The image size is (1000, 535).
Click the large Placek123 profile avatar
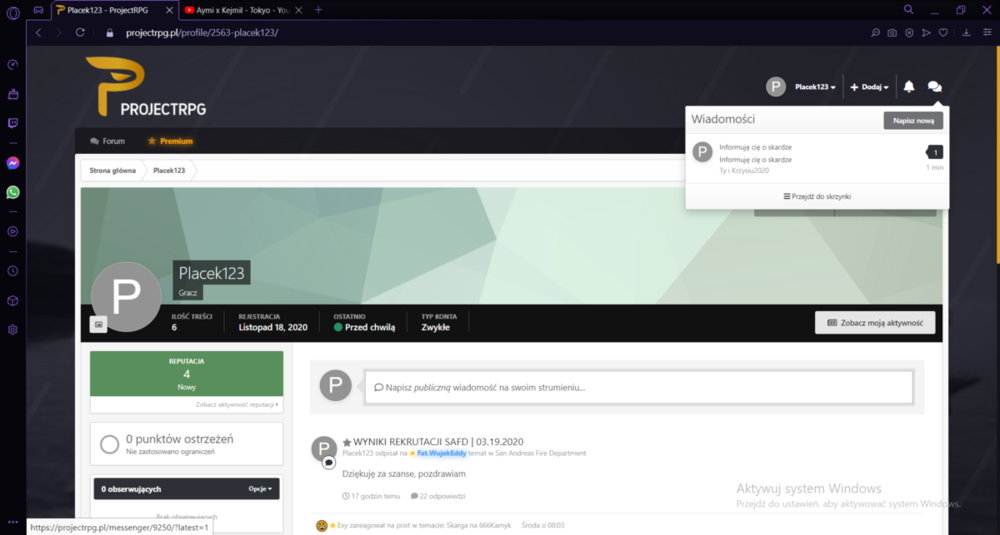(126, 297)
